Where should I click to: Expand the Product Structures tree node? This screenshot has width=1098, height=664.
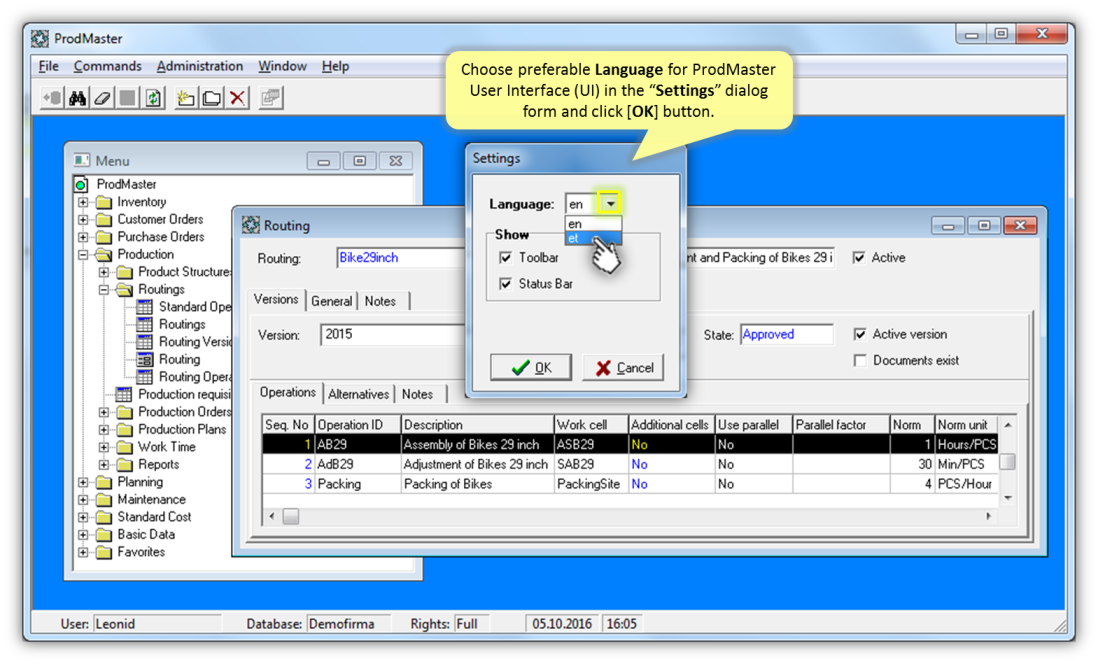104,272
